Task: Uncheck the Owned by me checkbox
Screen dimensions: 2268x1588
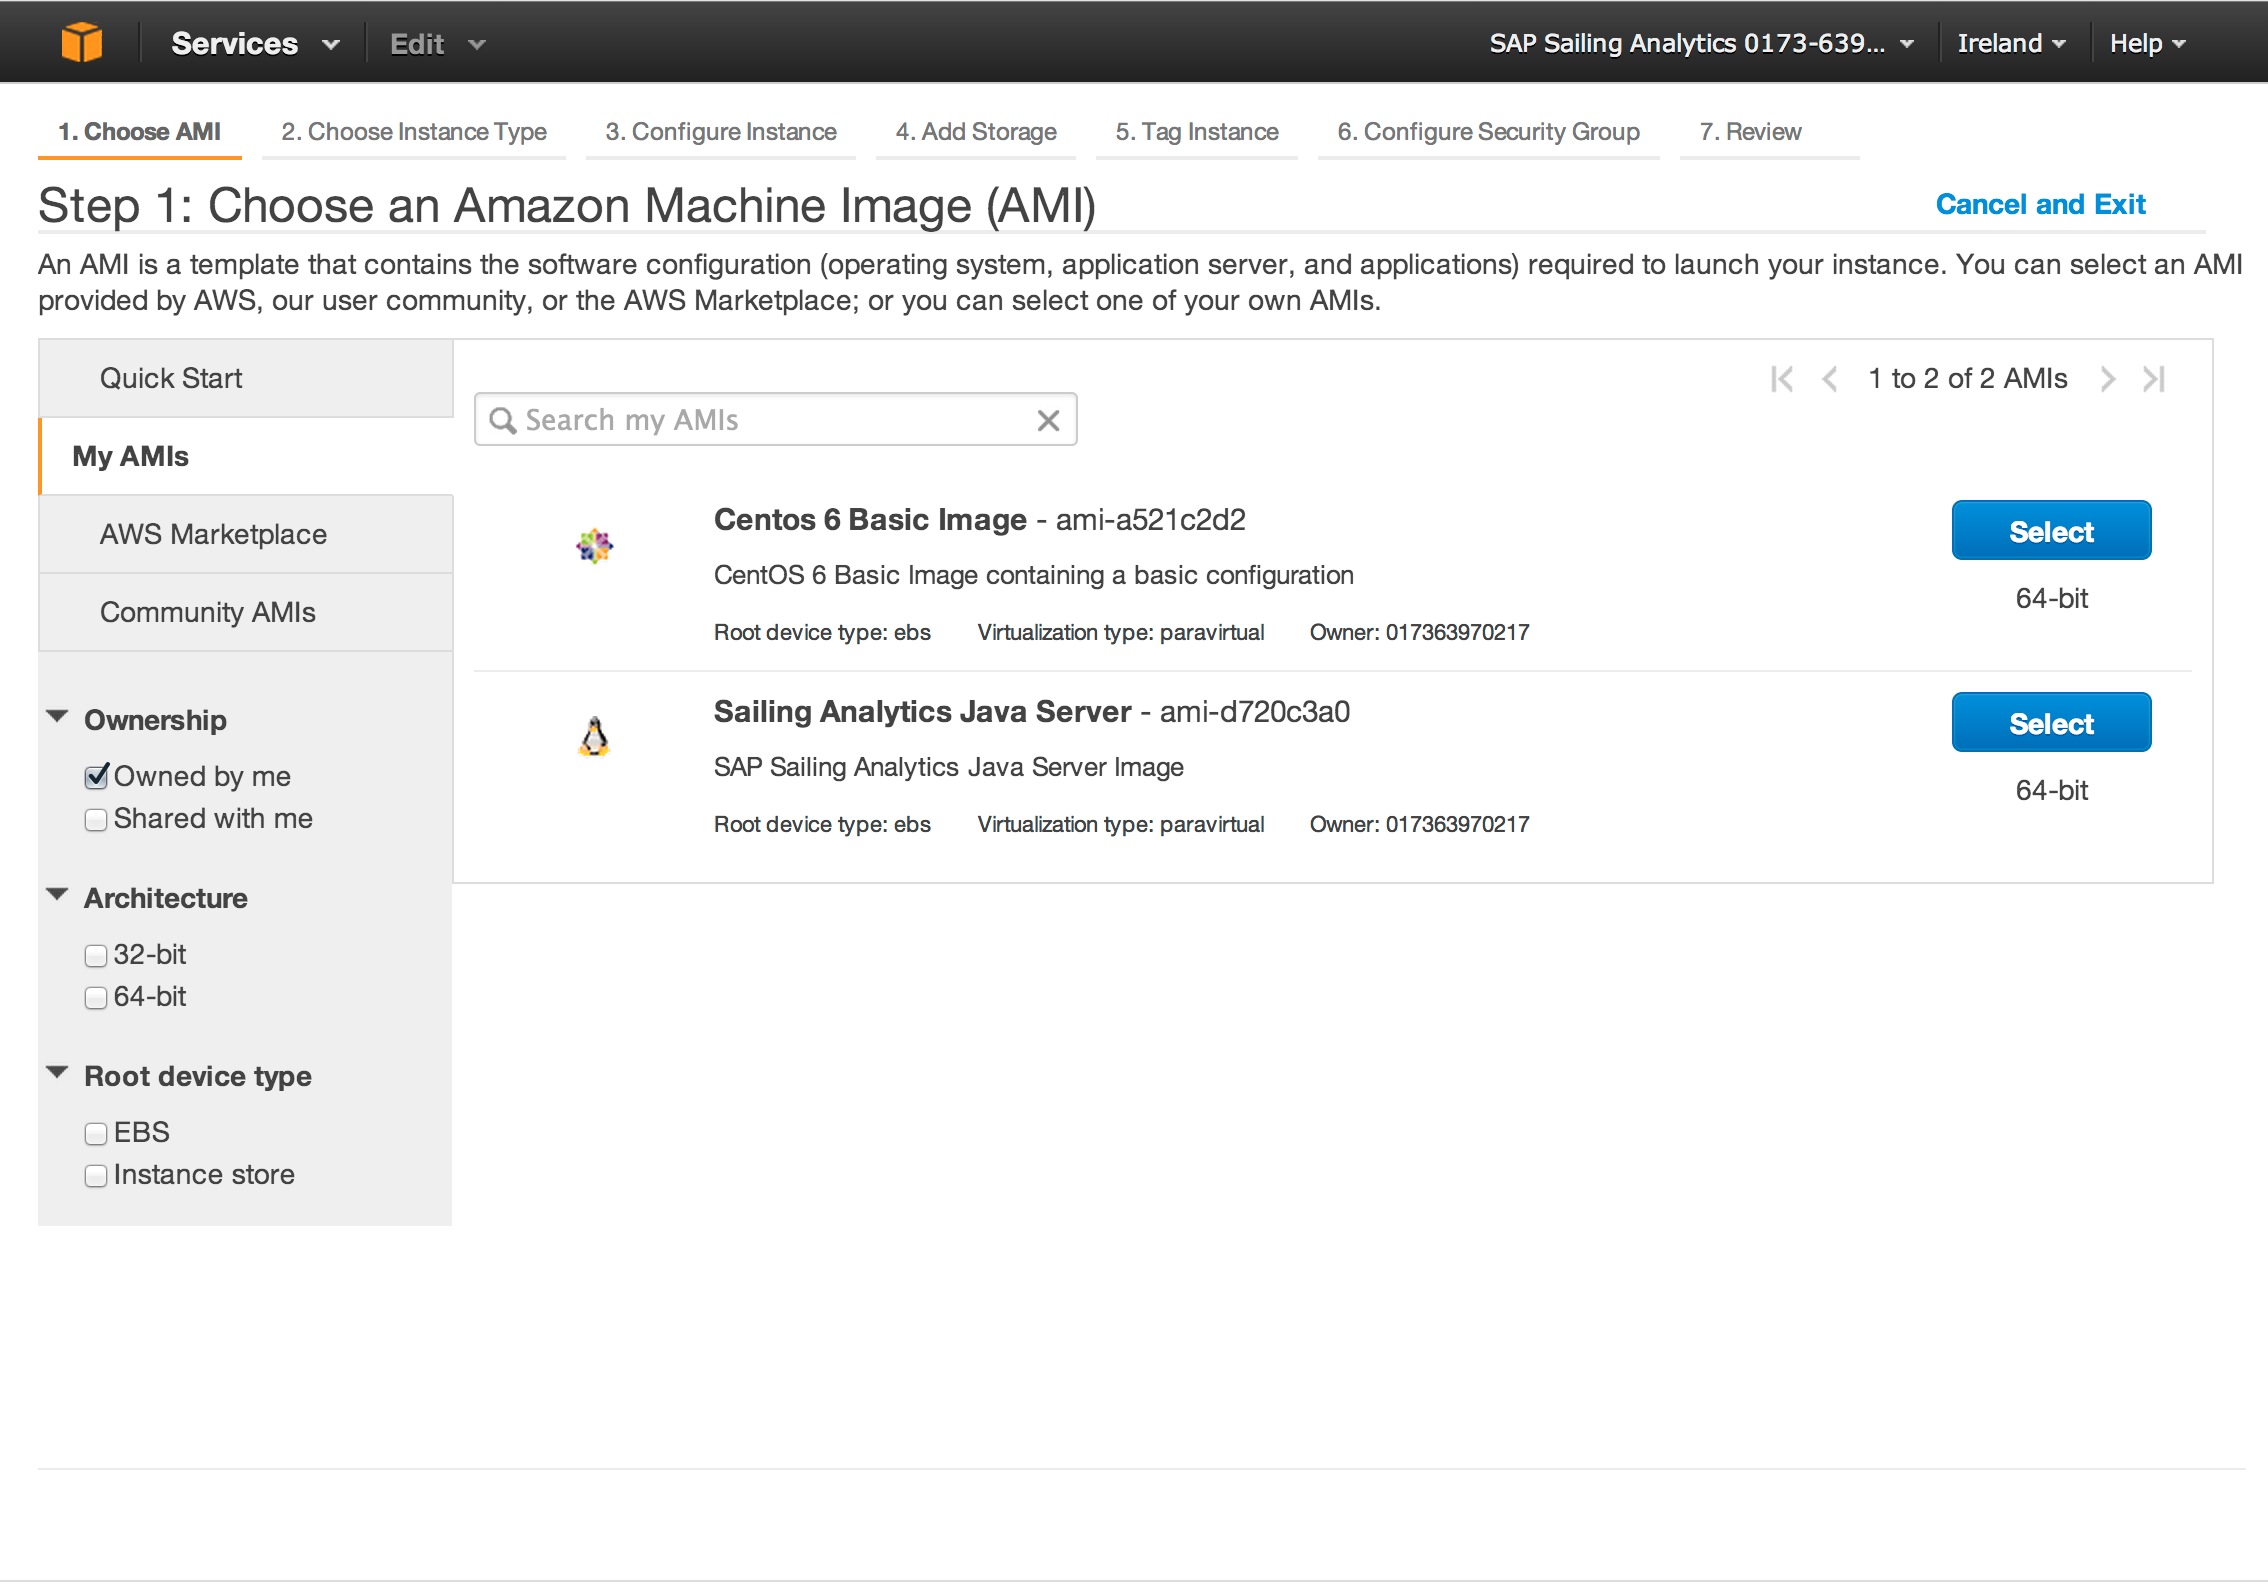Action: [96, 777]
